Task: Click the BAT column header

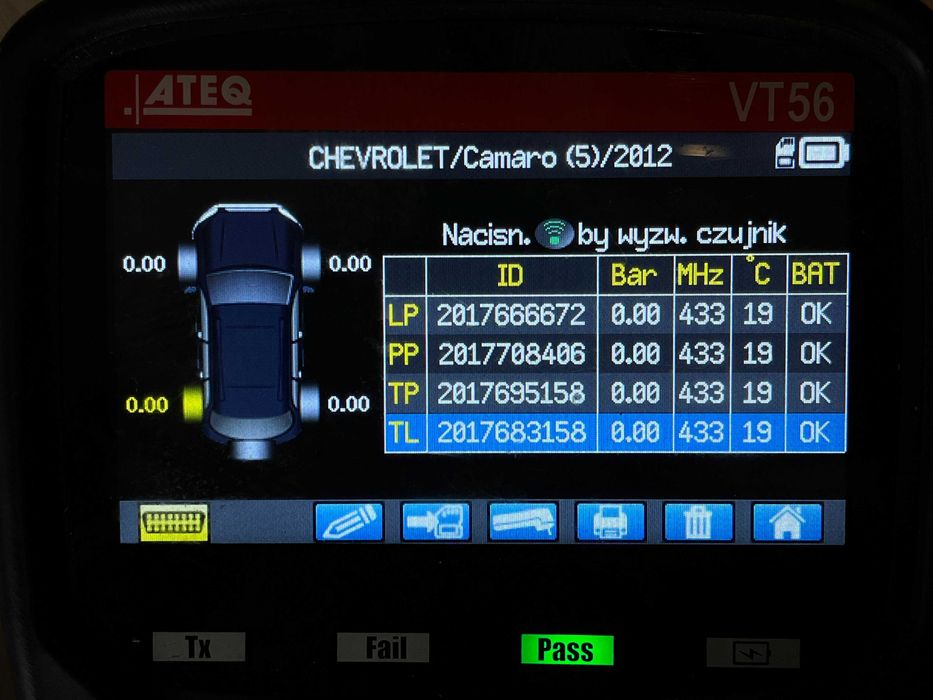Action: pos(816,274)
